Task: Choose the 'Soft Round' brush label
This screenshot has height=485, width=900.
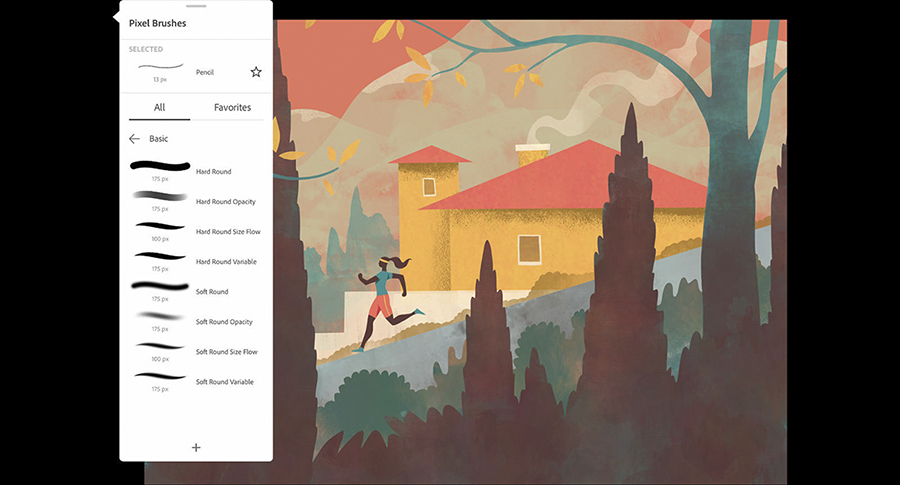Action: click(212, 292)
